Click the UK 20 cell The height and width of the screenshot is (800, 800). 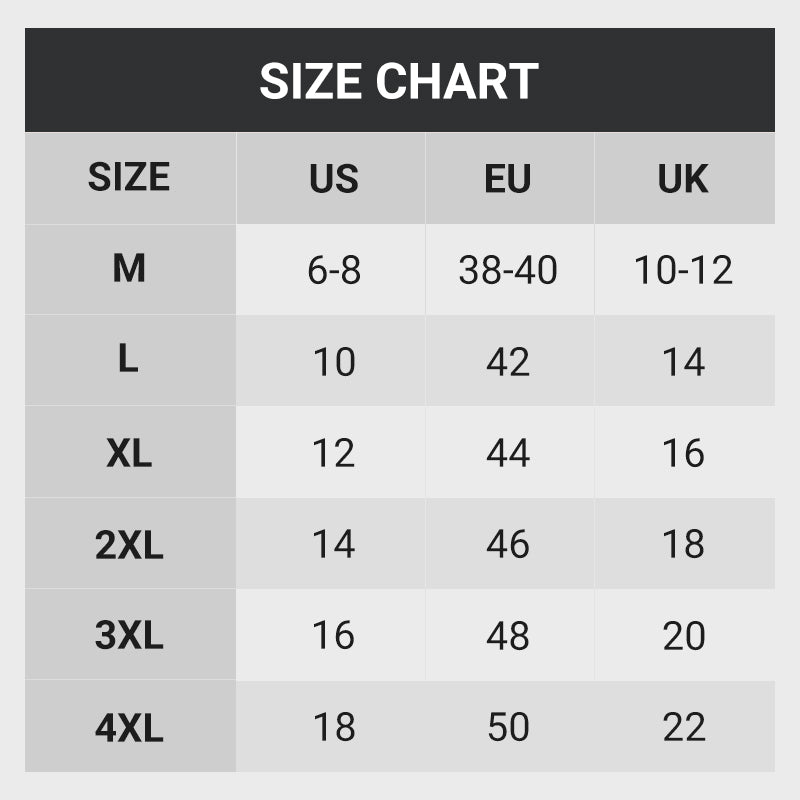pos(683,636)
